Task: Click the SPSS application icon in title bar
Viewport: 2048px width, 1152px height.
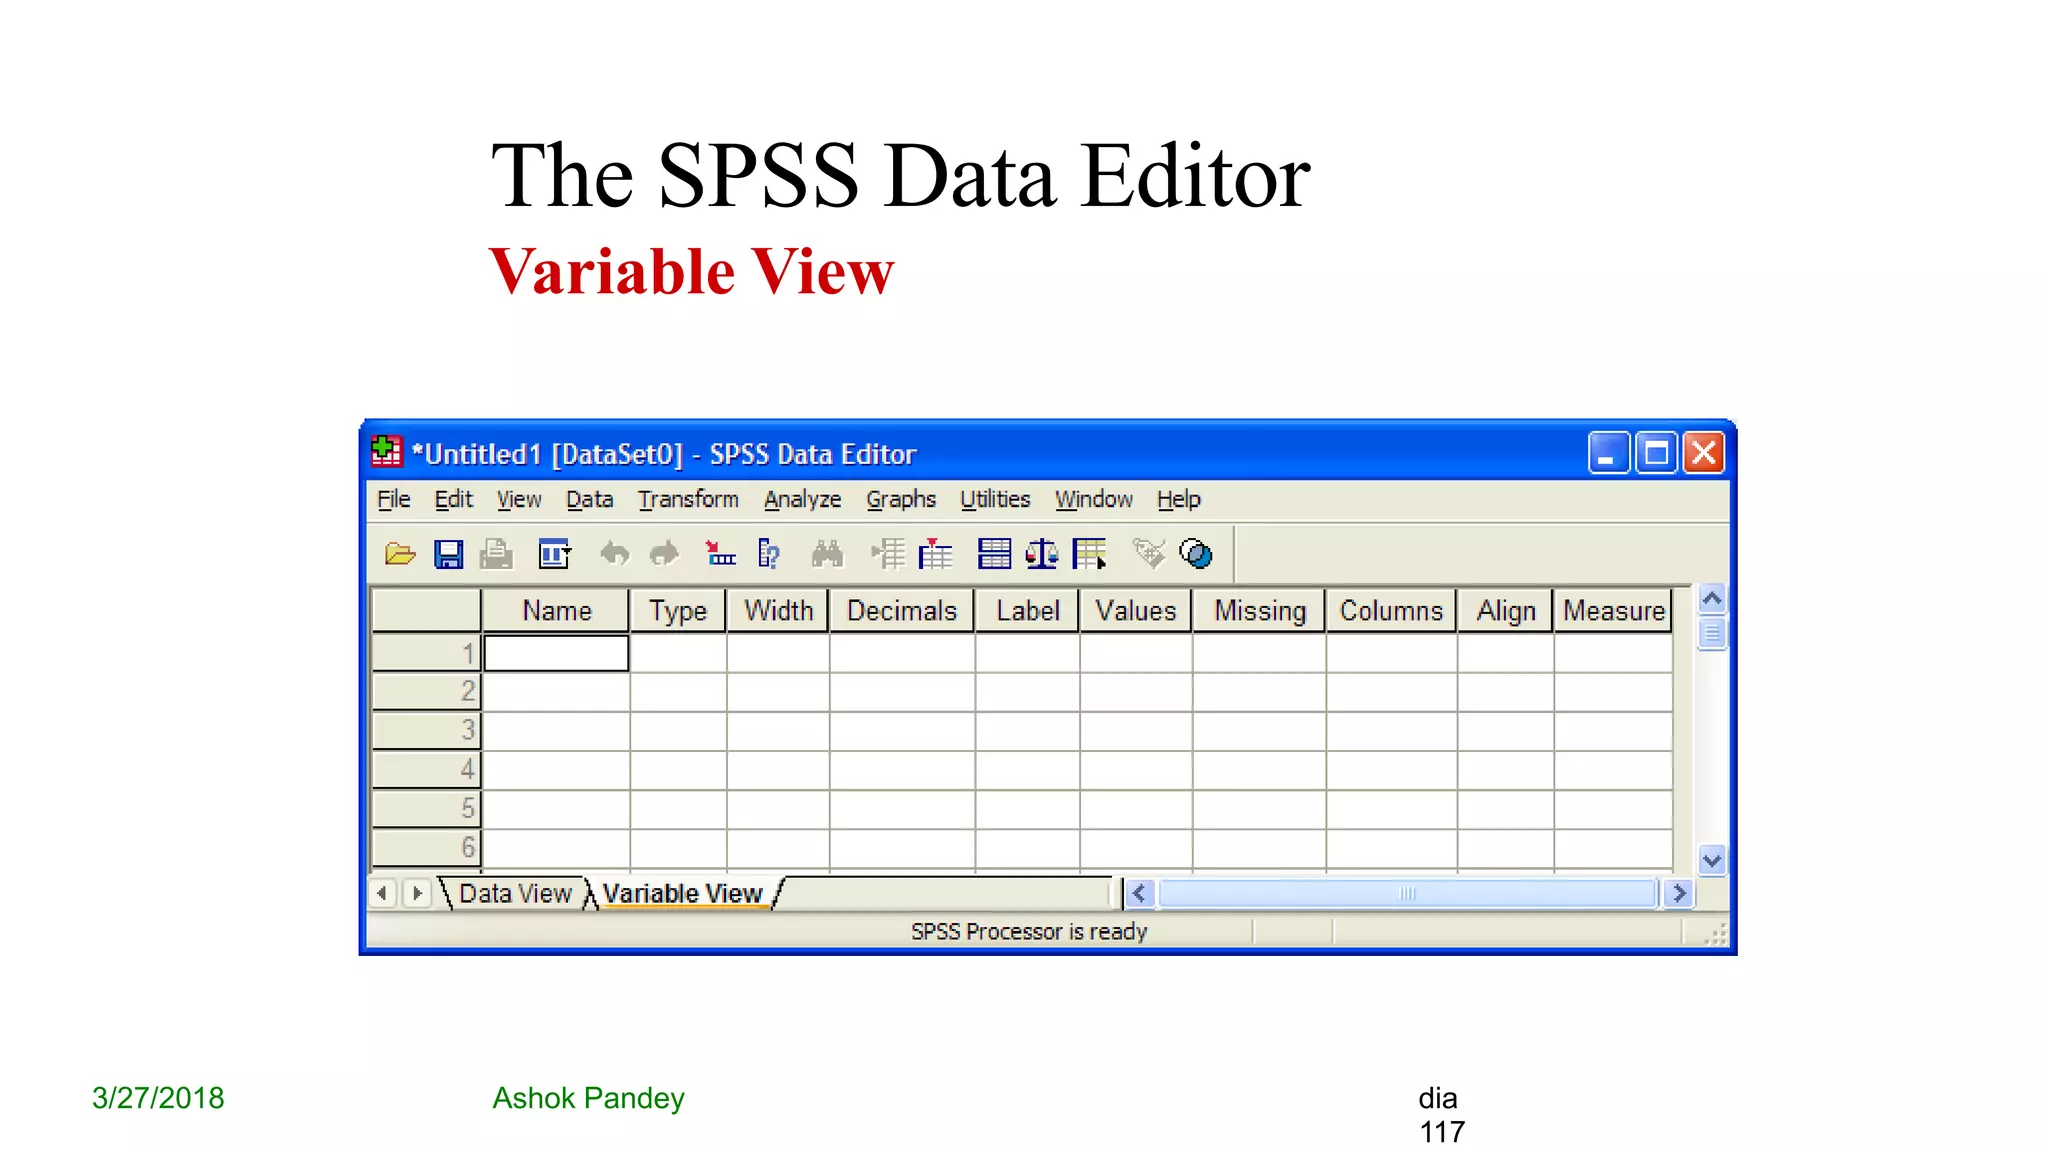Action: [386, 452]
